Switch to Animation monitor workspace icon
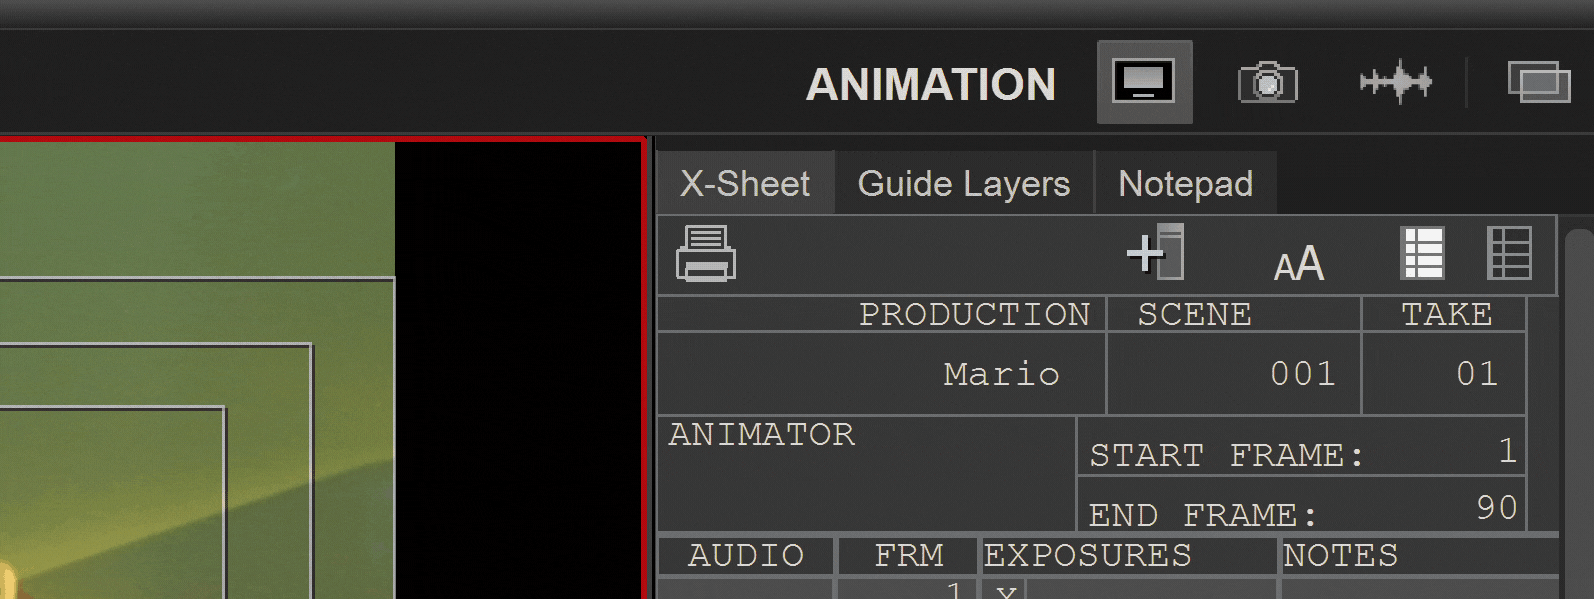The image size is (1594, 599). click(1144, 82)
